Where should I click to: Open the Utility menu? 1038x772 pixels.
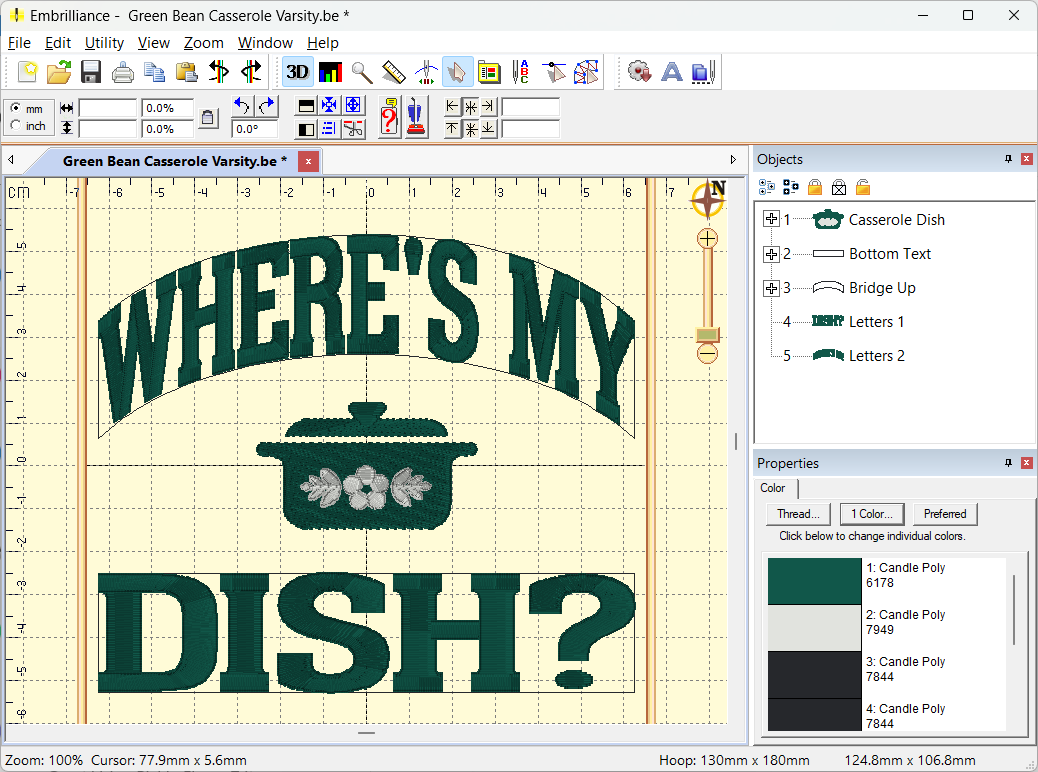[x=104, y=43]
